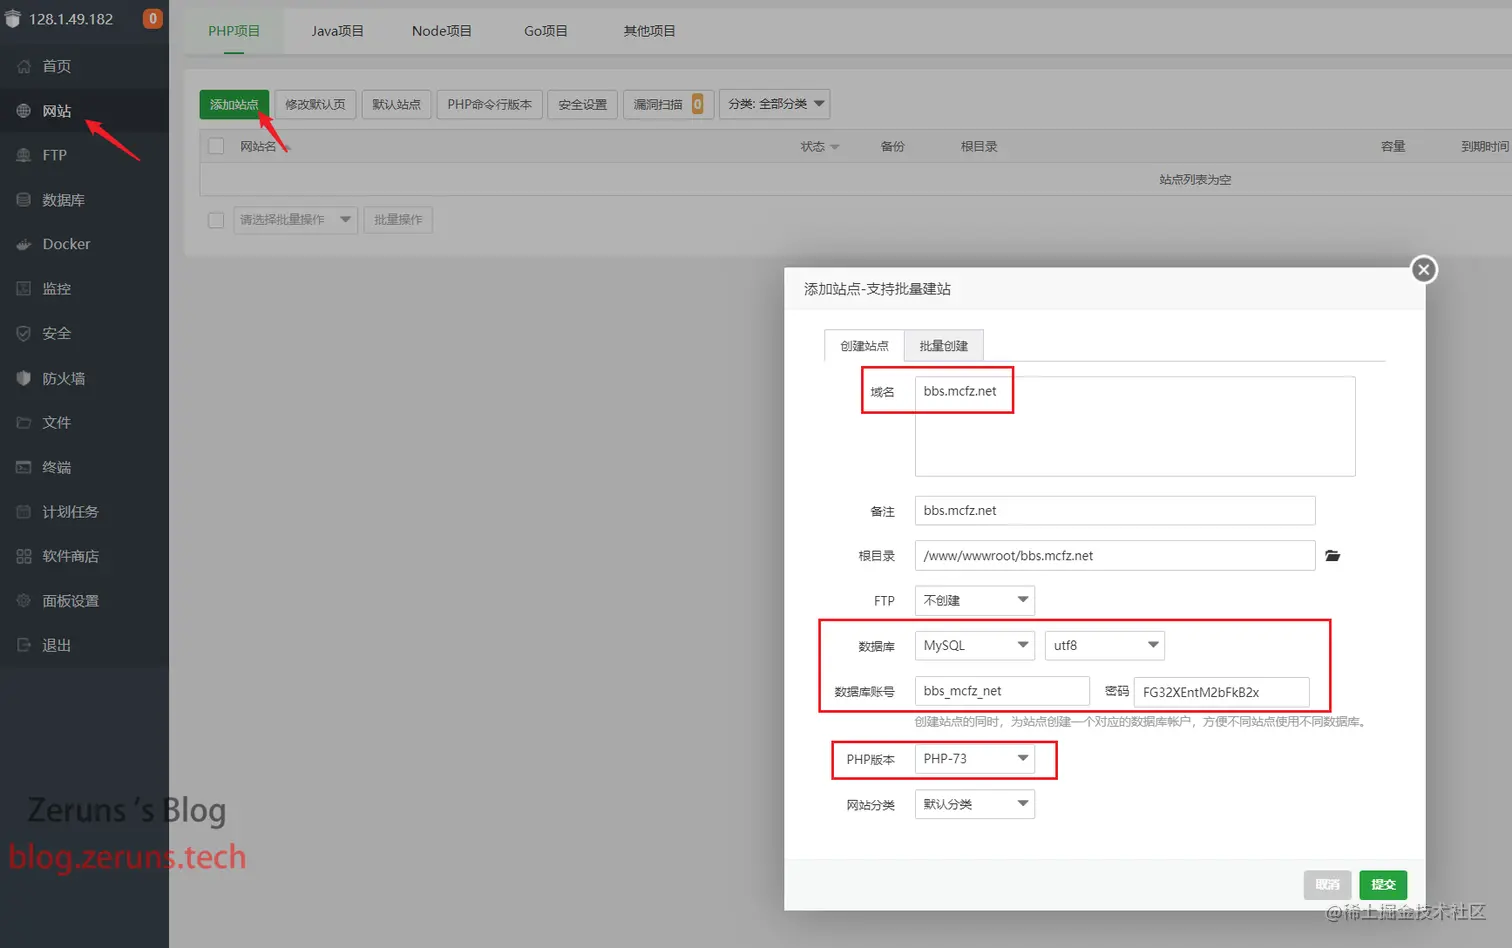Open the 状态 column filter arrow
Viewport: 1512px width, 948px height.
coord(835,147)
